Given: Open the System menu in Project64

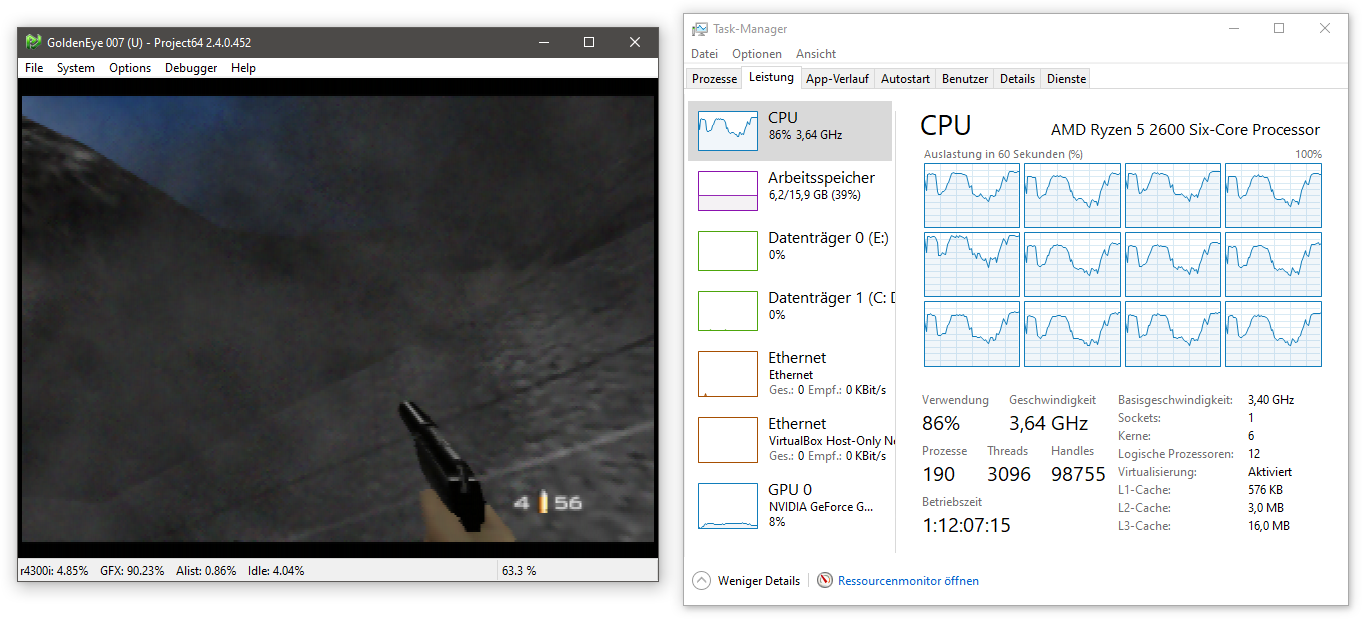Looking at the screenshot, I should click(75, 67).
